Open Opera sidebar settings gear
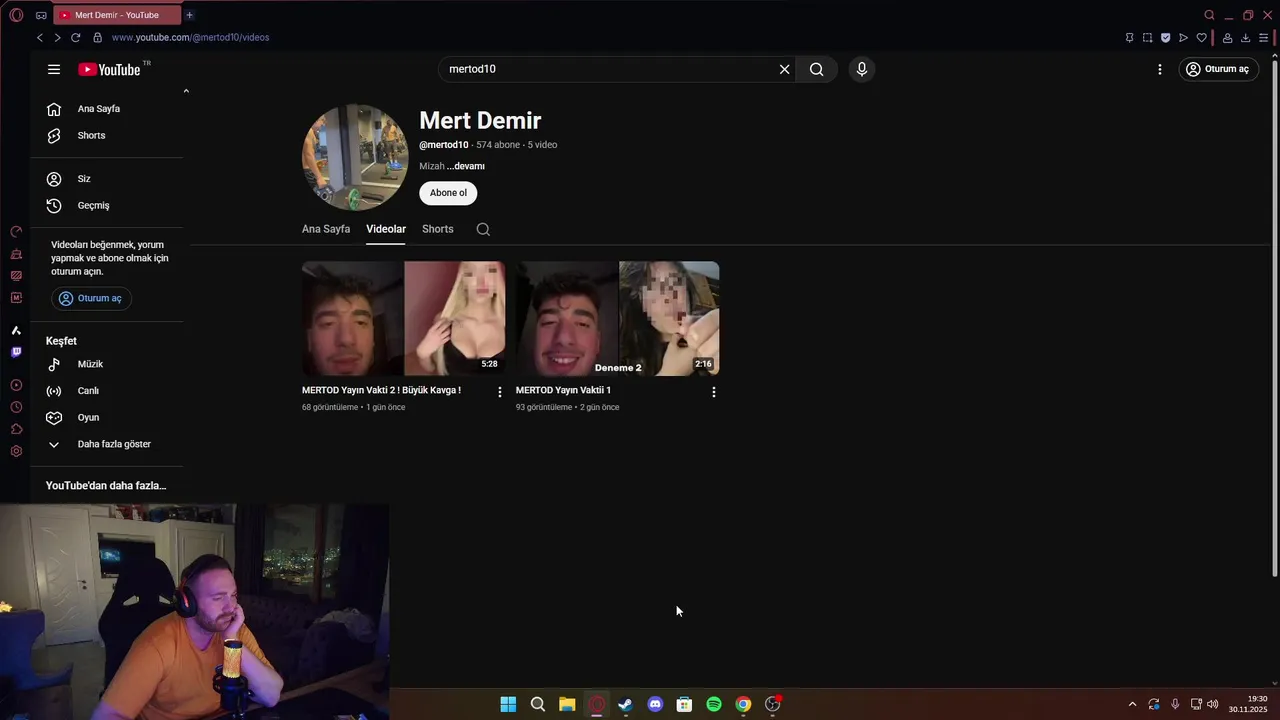The height and width of the screenshot is (720, 1280). (16, 451)
